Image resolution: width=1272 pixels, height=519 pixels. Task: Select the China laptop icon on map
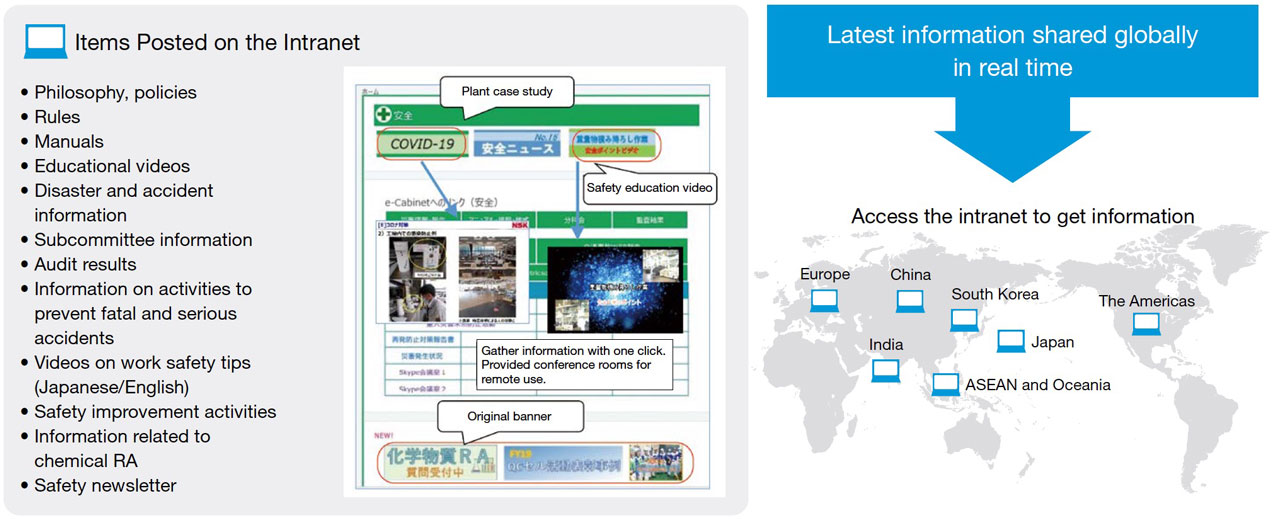[x=910, y=301]
